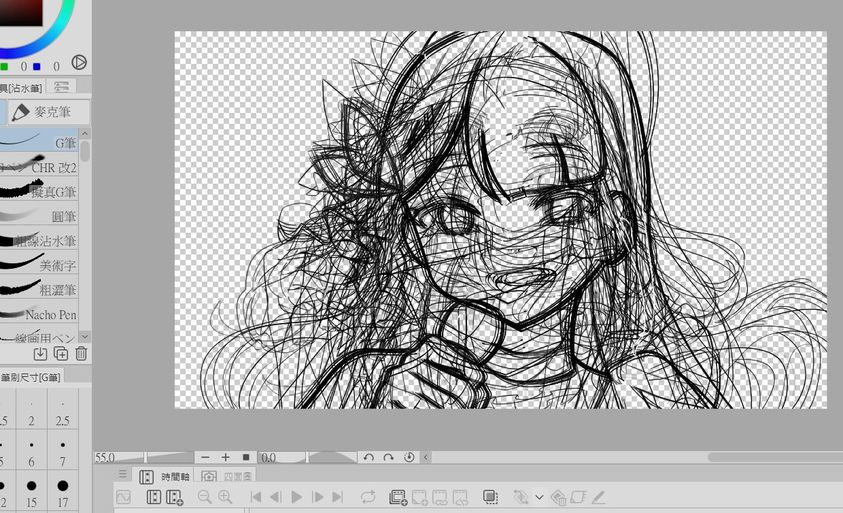This screenshot has height=513, width=843.
Task: Click the horizontal scrollbar left arrow
Action: click(426, 458)
